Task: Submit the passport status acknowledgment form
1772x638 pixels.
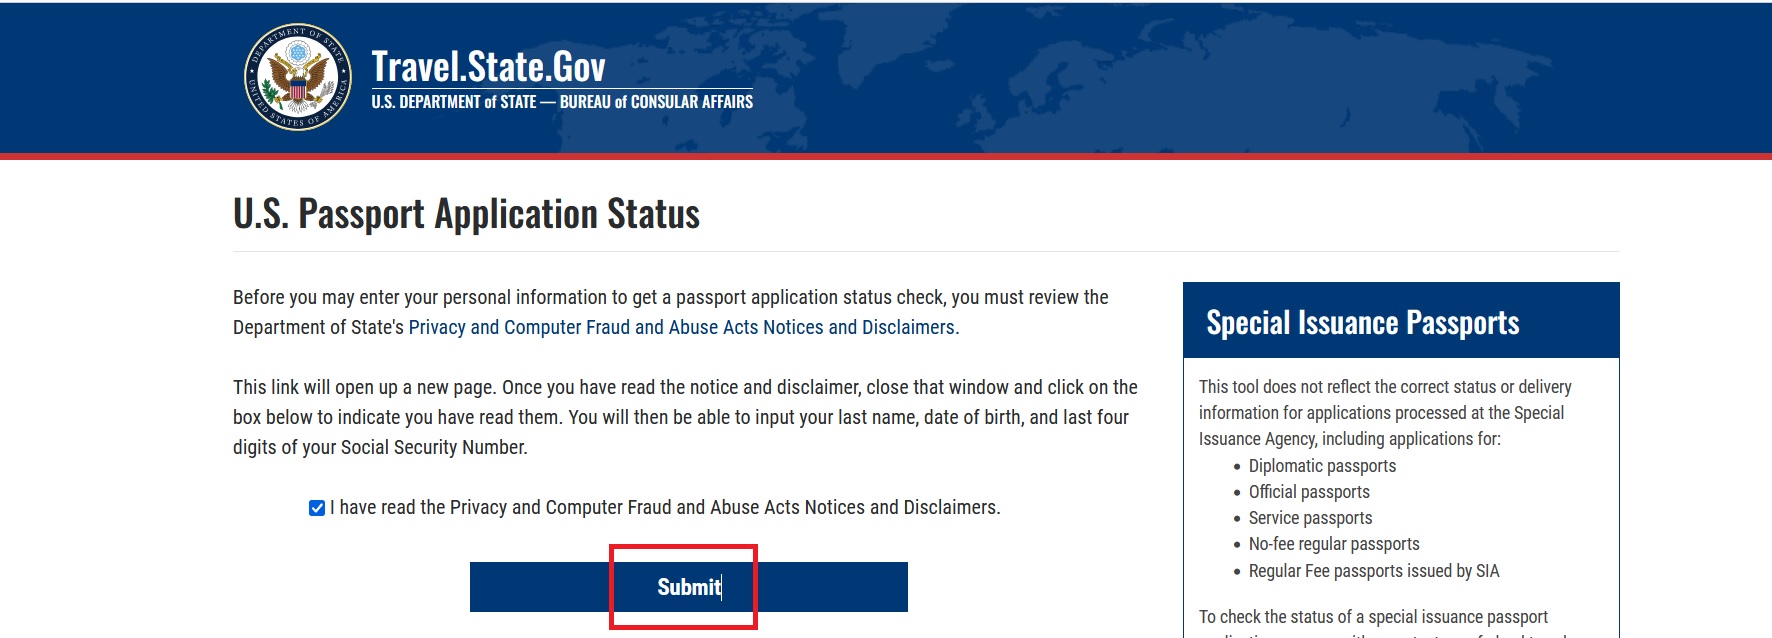Action: tap(689, 587)
